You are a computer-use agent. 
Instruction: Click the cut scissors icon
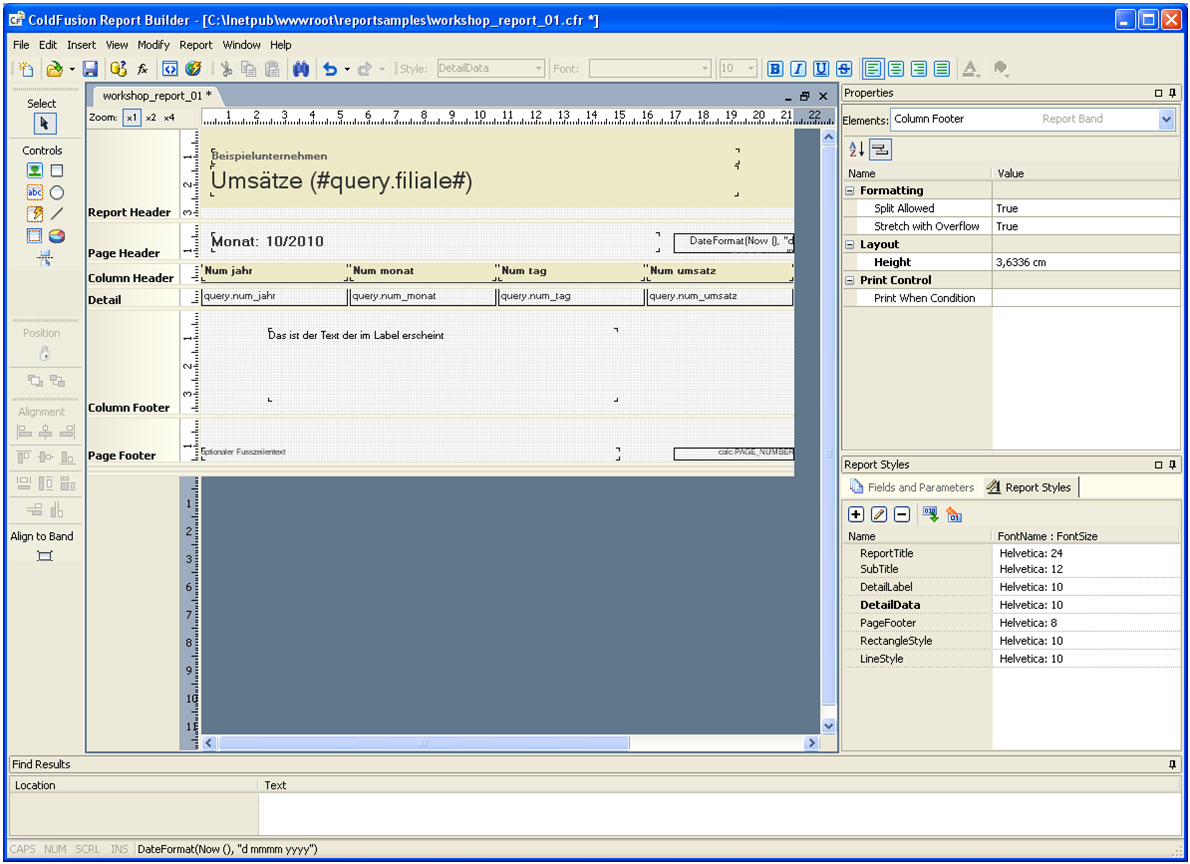(226, 69)
